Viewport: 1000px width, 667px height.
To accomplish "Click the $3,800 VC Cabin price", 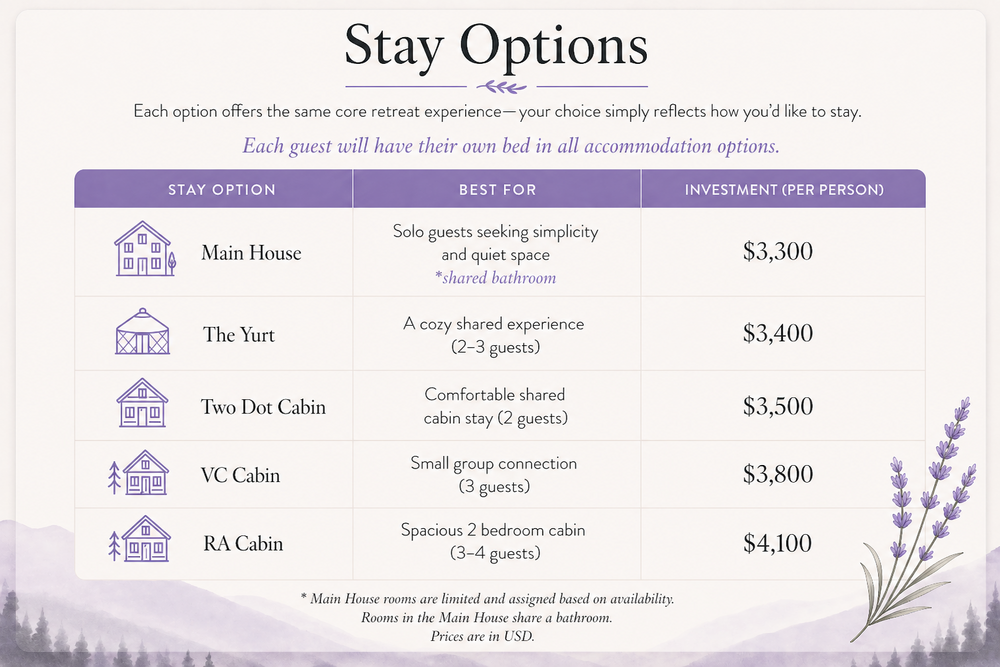I will [777, 474].
